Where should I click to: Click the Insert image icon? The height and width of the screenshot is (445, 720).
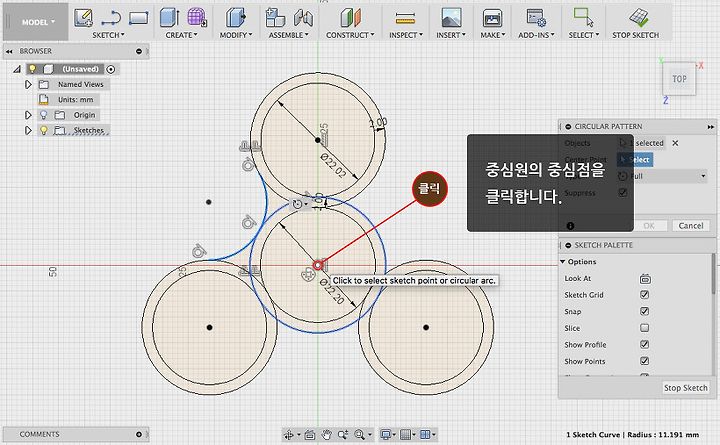click(x=451, y=18)
